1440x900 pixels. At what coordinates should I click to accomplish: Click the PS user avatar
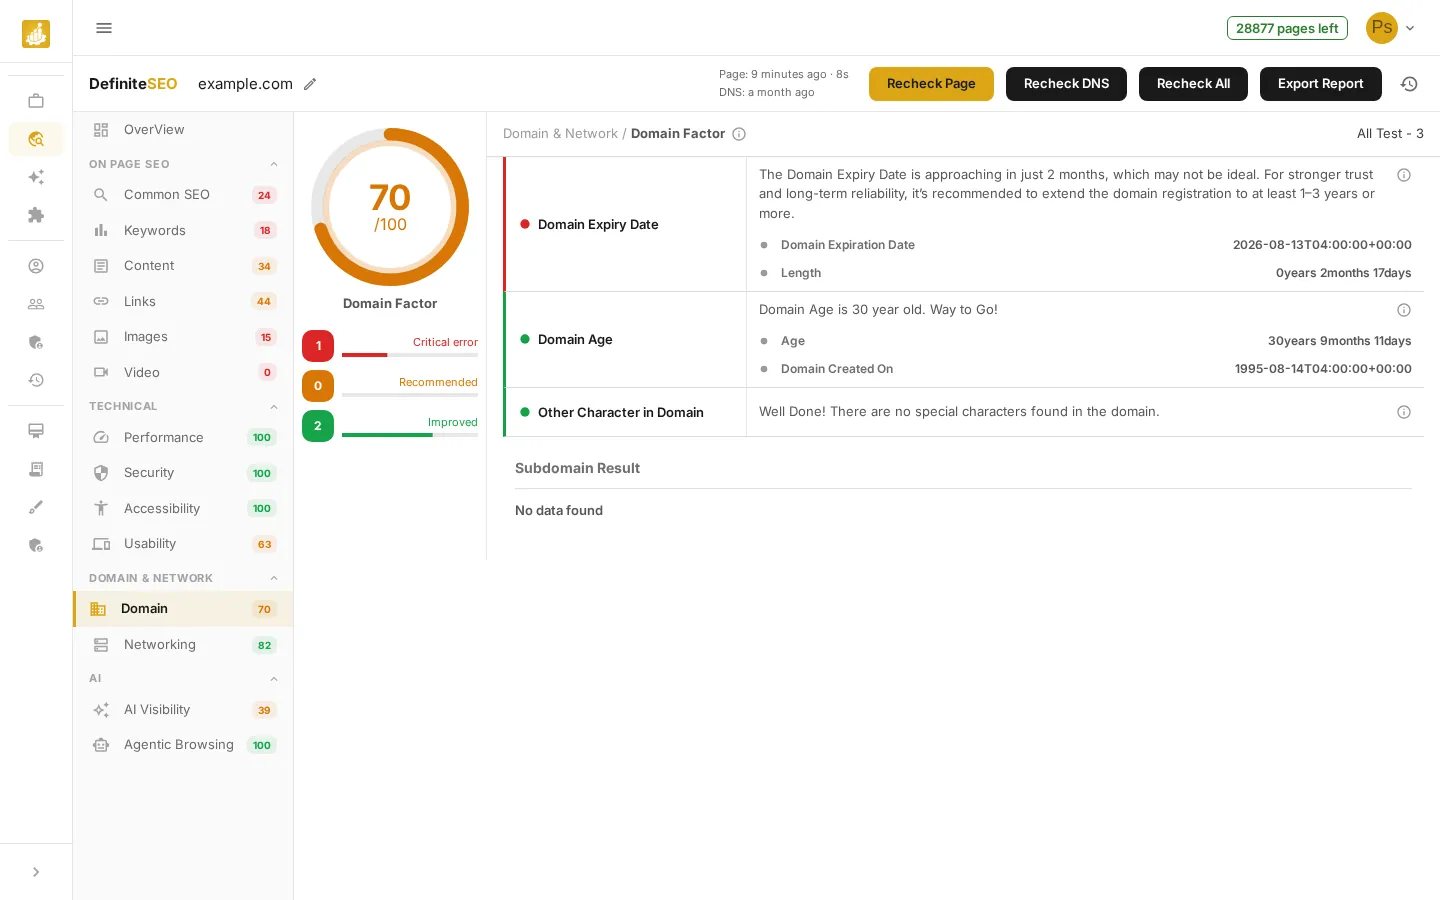point(1382,28)
